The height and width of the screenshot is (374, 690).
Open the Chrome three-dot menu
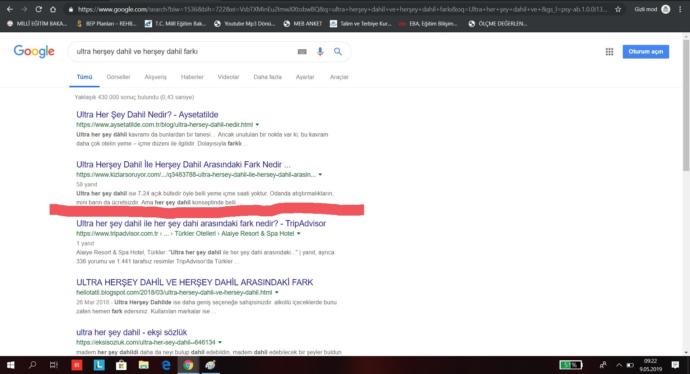point(681,9)
